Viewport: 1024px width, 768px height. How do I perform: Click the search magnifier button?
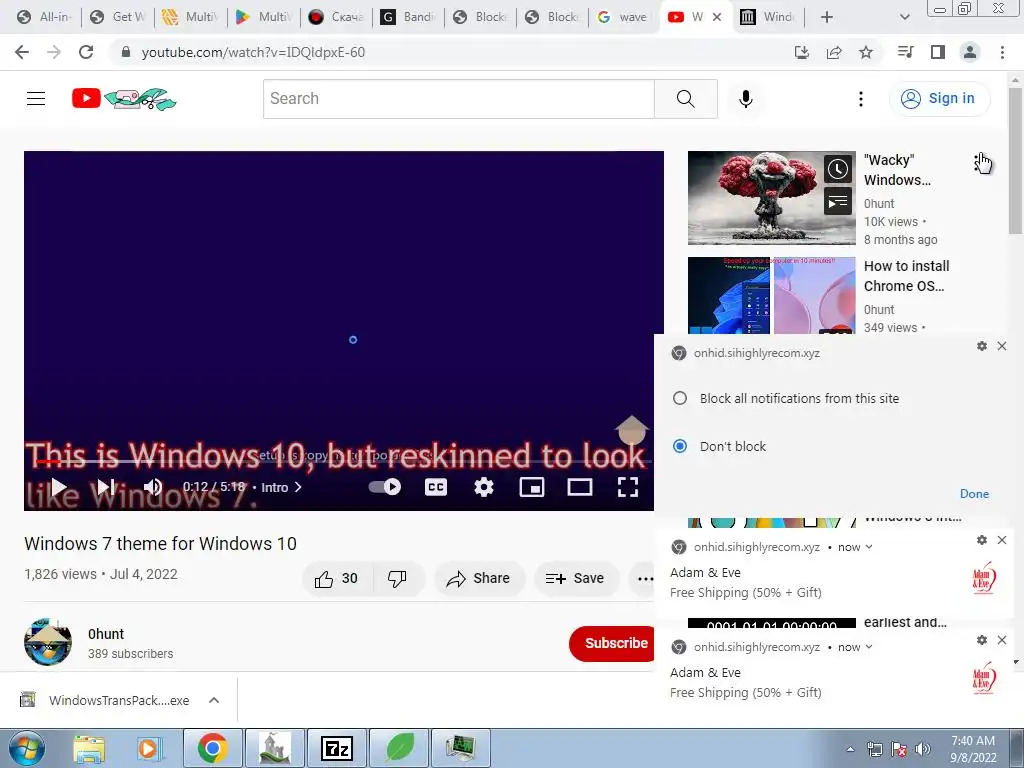click(686, 99)
